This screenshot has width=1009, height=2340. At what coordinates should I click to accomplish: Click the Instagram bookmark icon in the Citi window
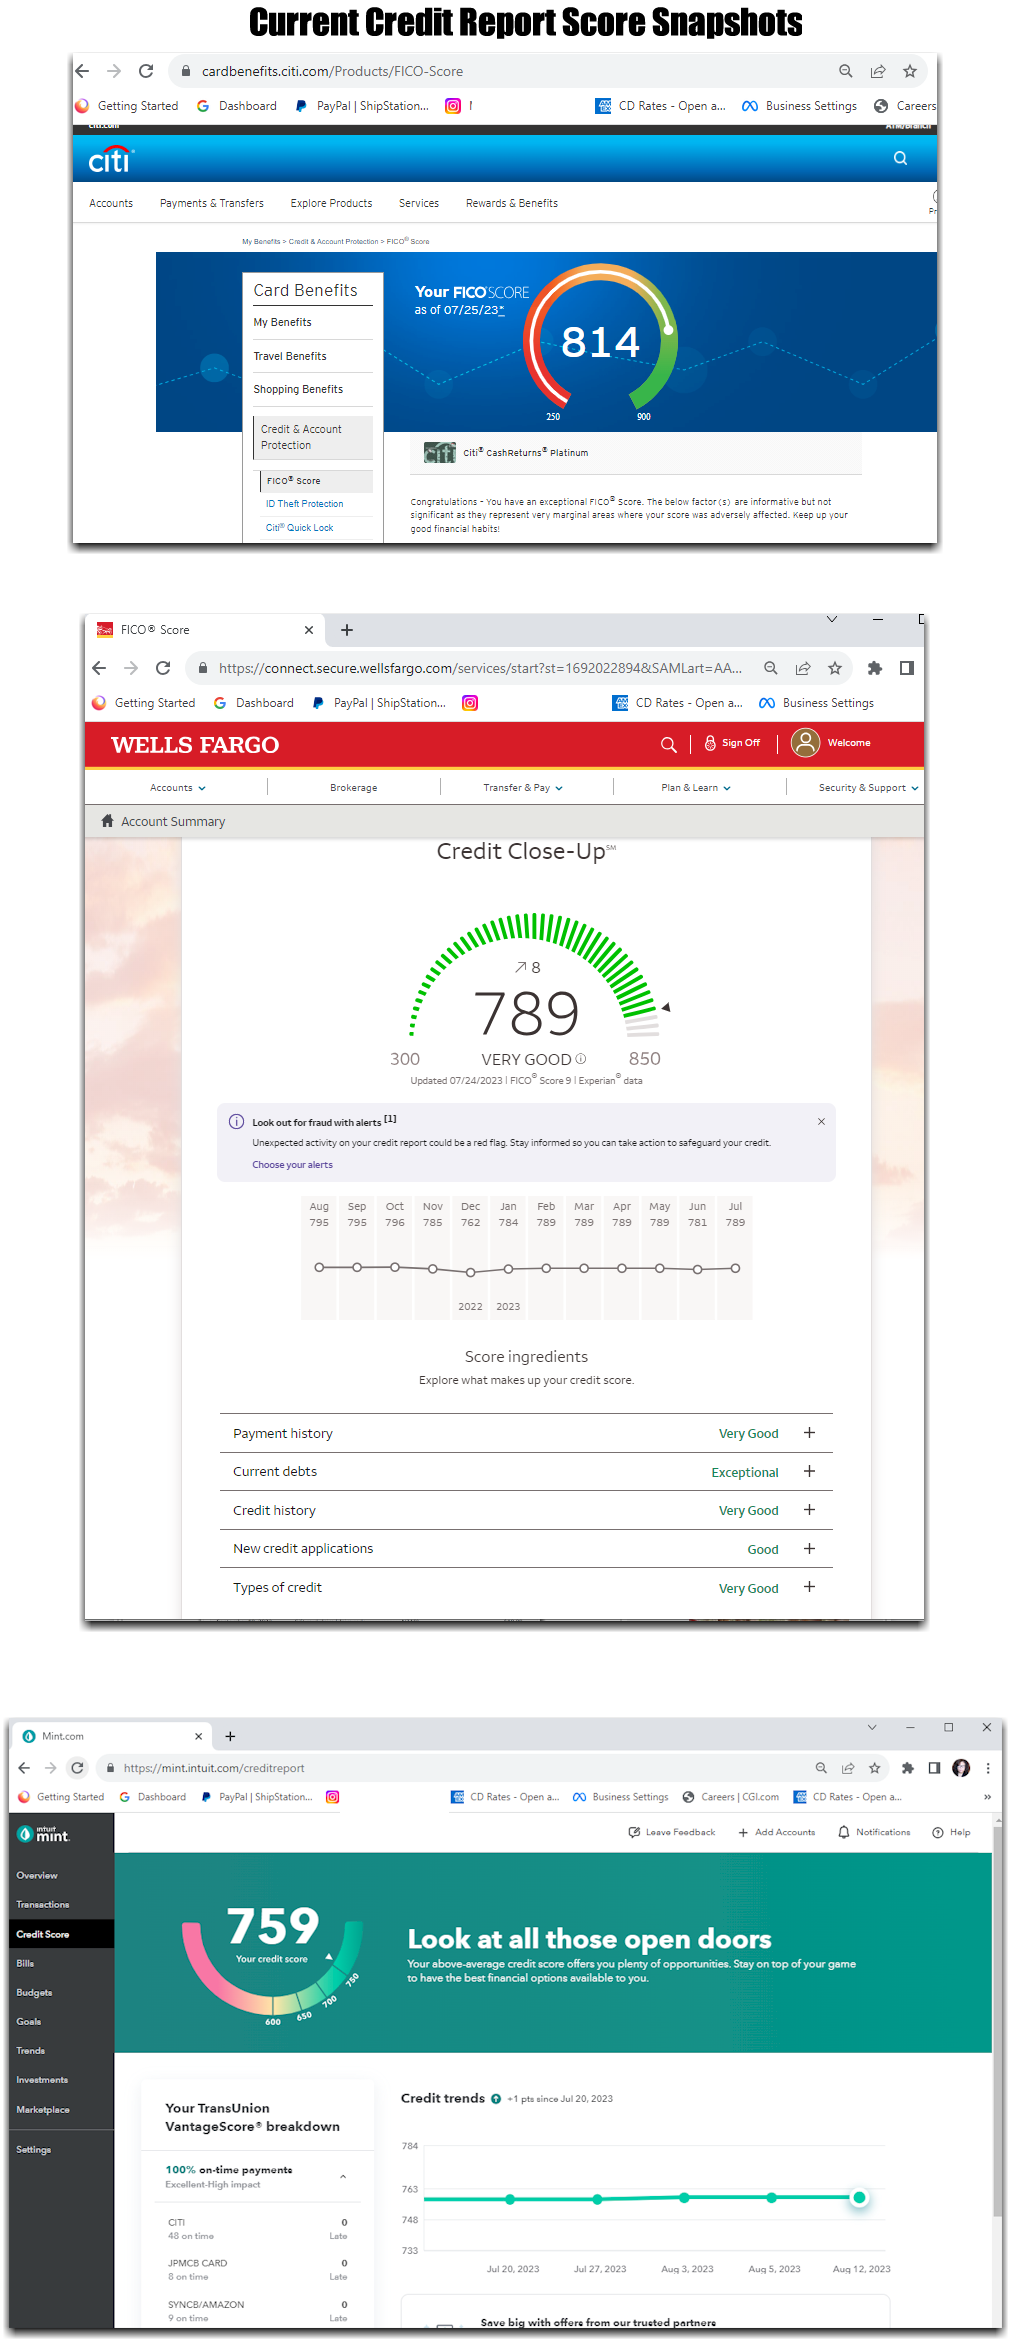tap(453, 106)
